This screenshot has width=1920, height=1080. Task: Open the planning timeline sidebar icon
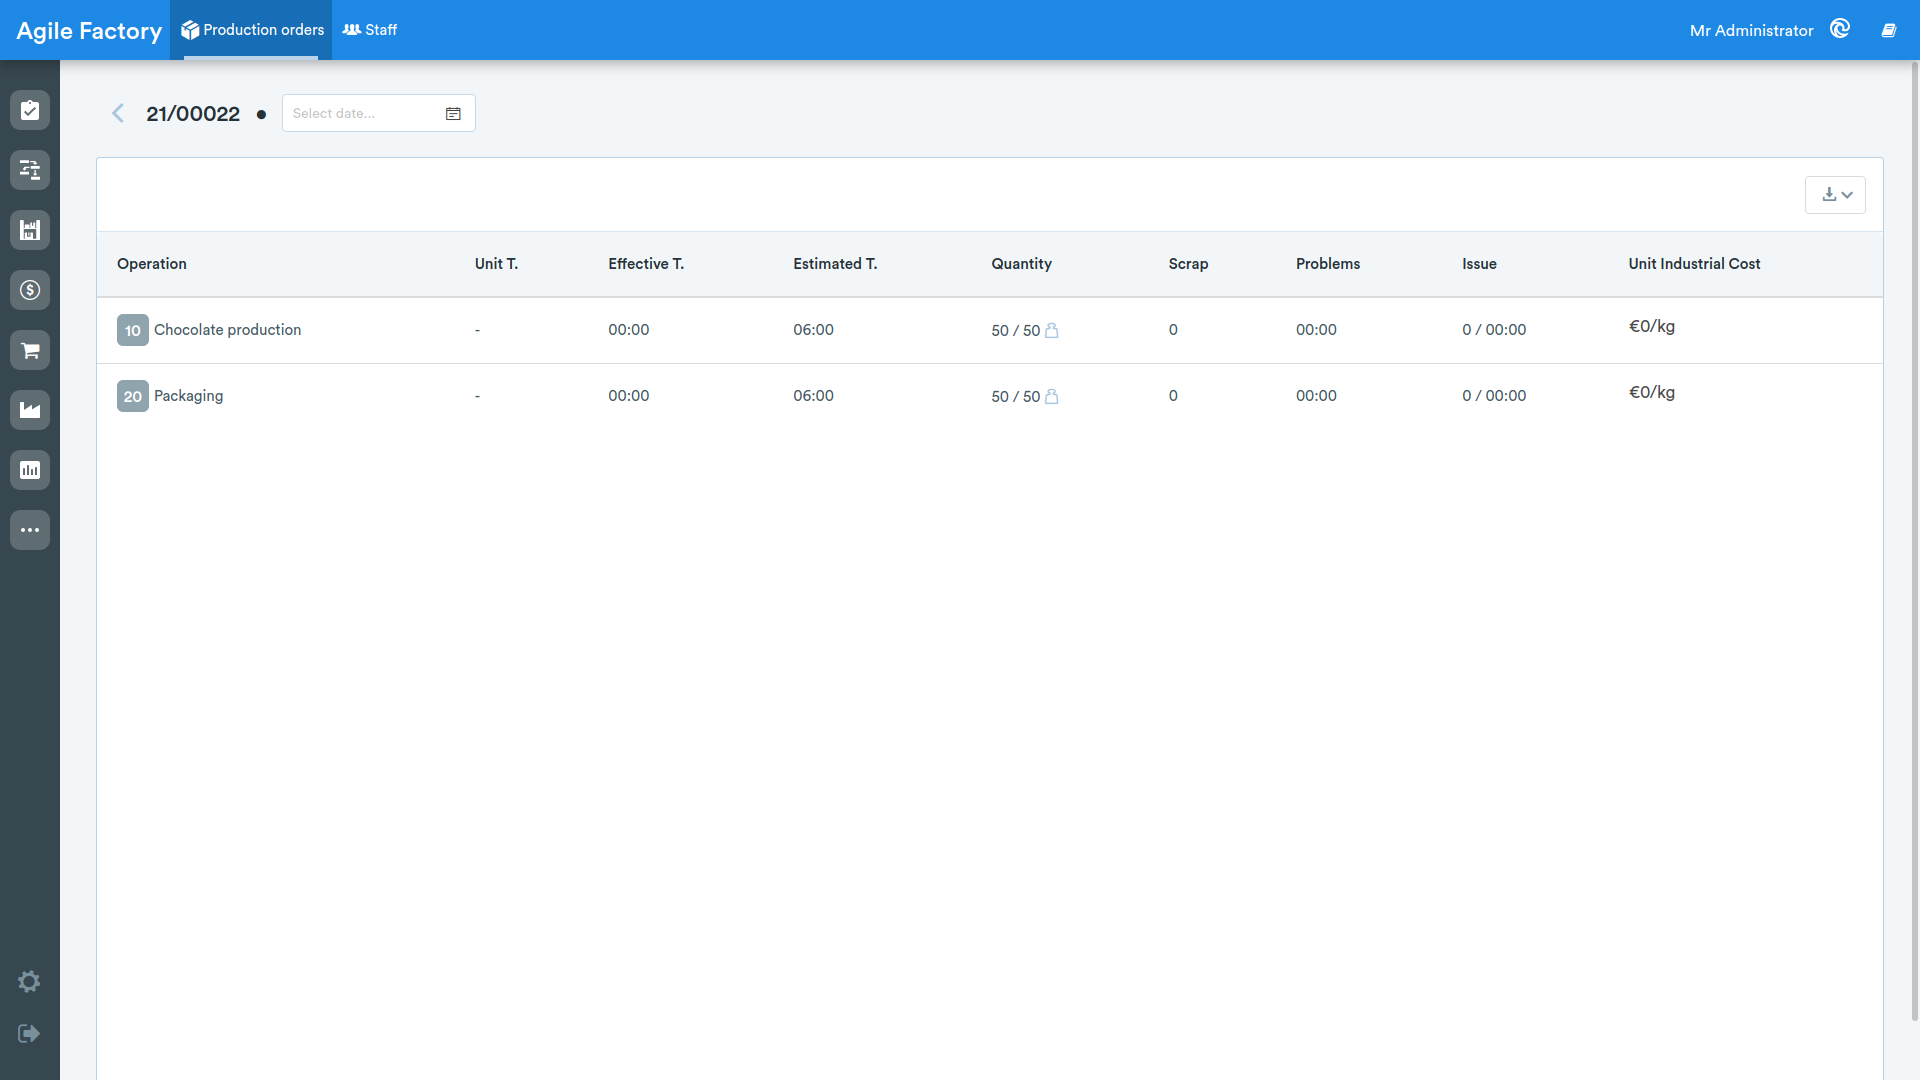coord(30,170)
